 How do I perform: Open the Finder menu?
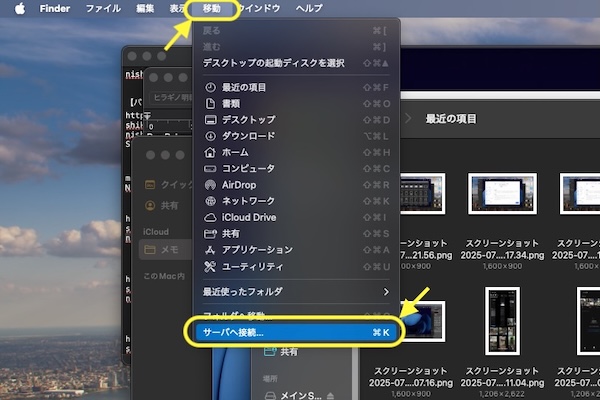[55, 8]
